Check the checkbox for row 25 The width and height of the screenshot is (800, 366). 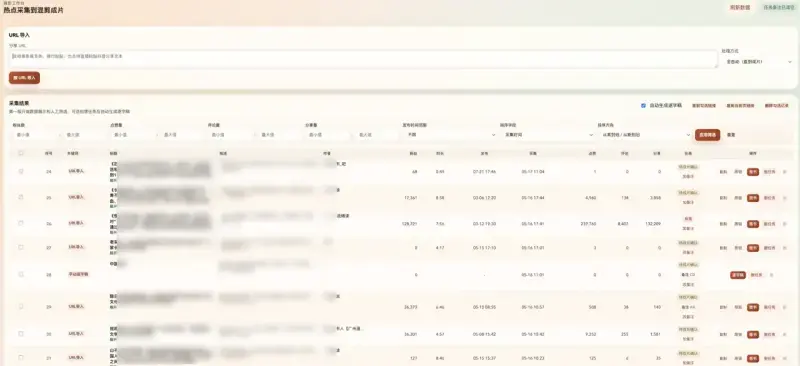pos(21,197)
